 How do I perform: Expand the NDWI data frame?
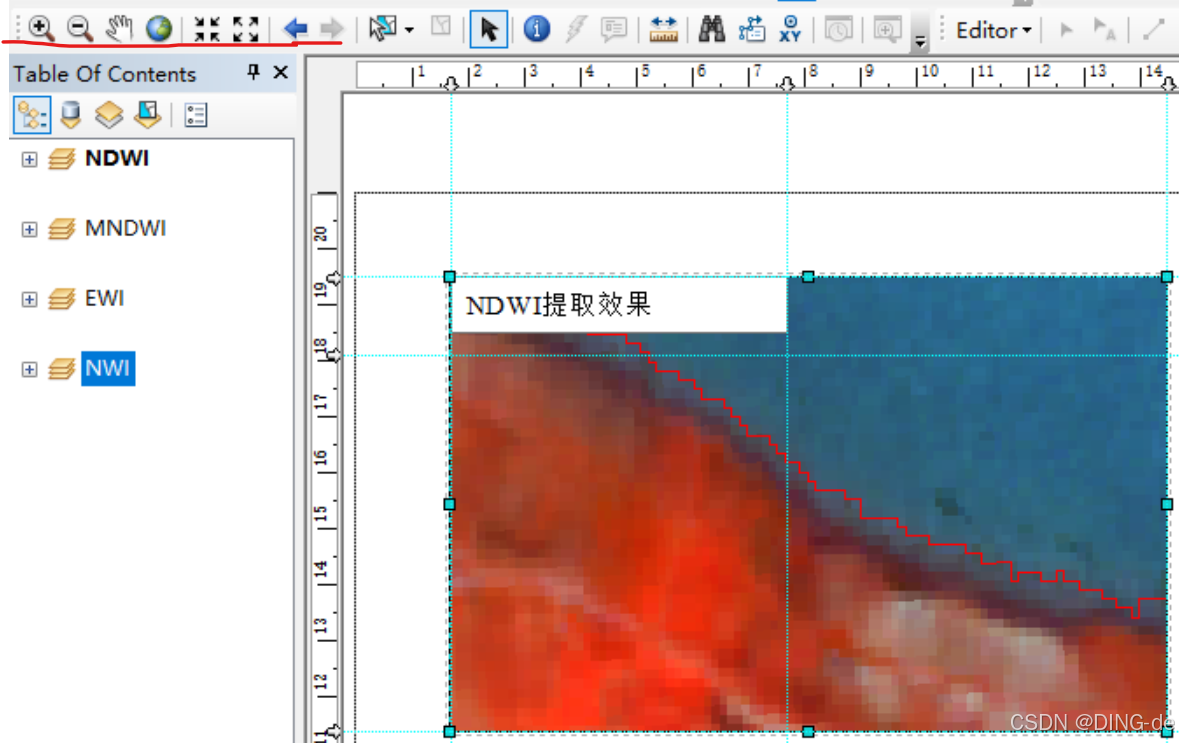tap(29, 159)
